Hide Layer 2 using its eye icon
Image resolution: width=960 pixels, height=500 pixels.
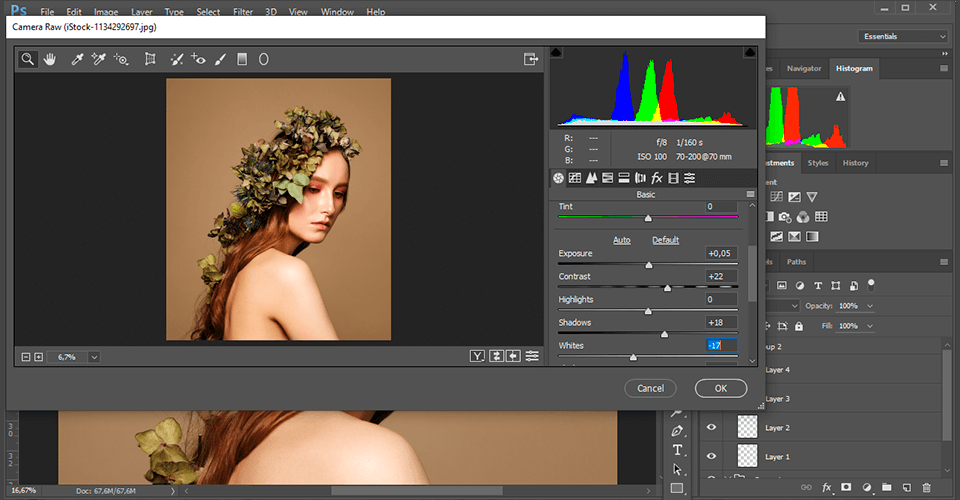pos(712,427)
